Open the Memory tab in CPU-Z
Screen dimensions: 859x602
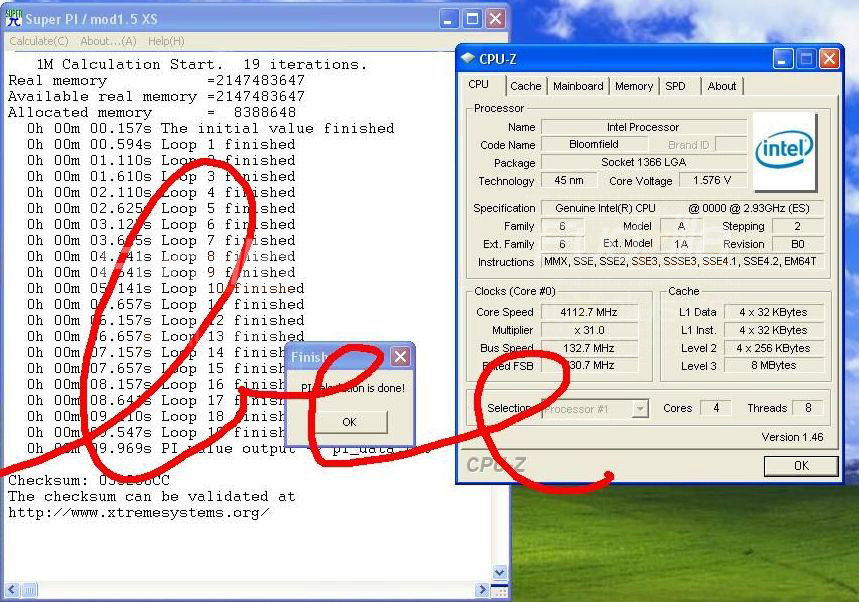[x=634, y=86]
